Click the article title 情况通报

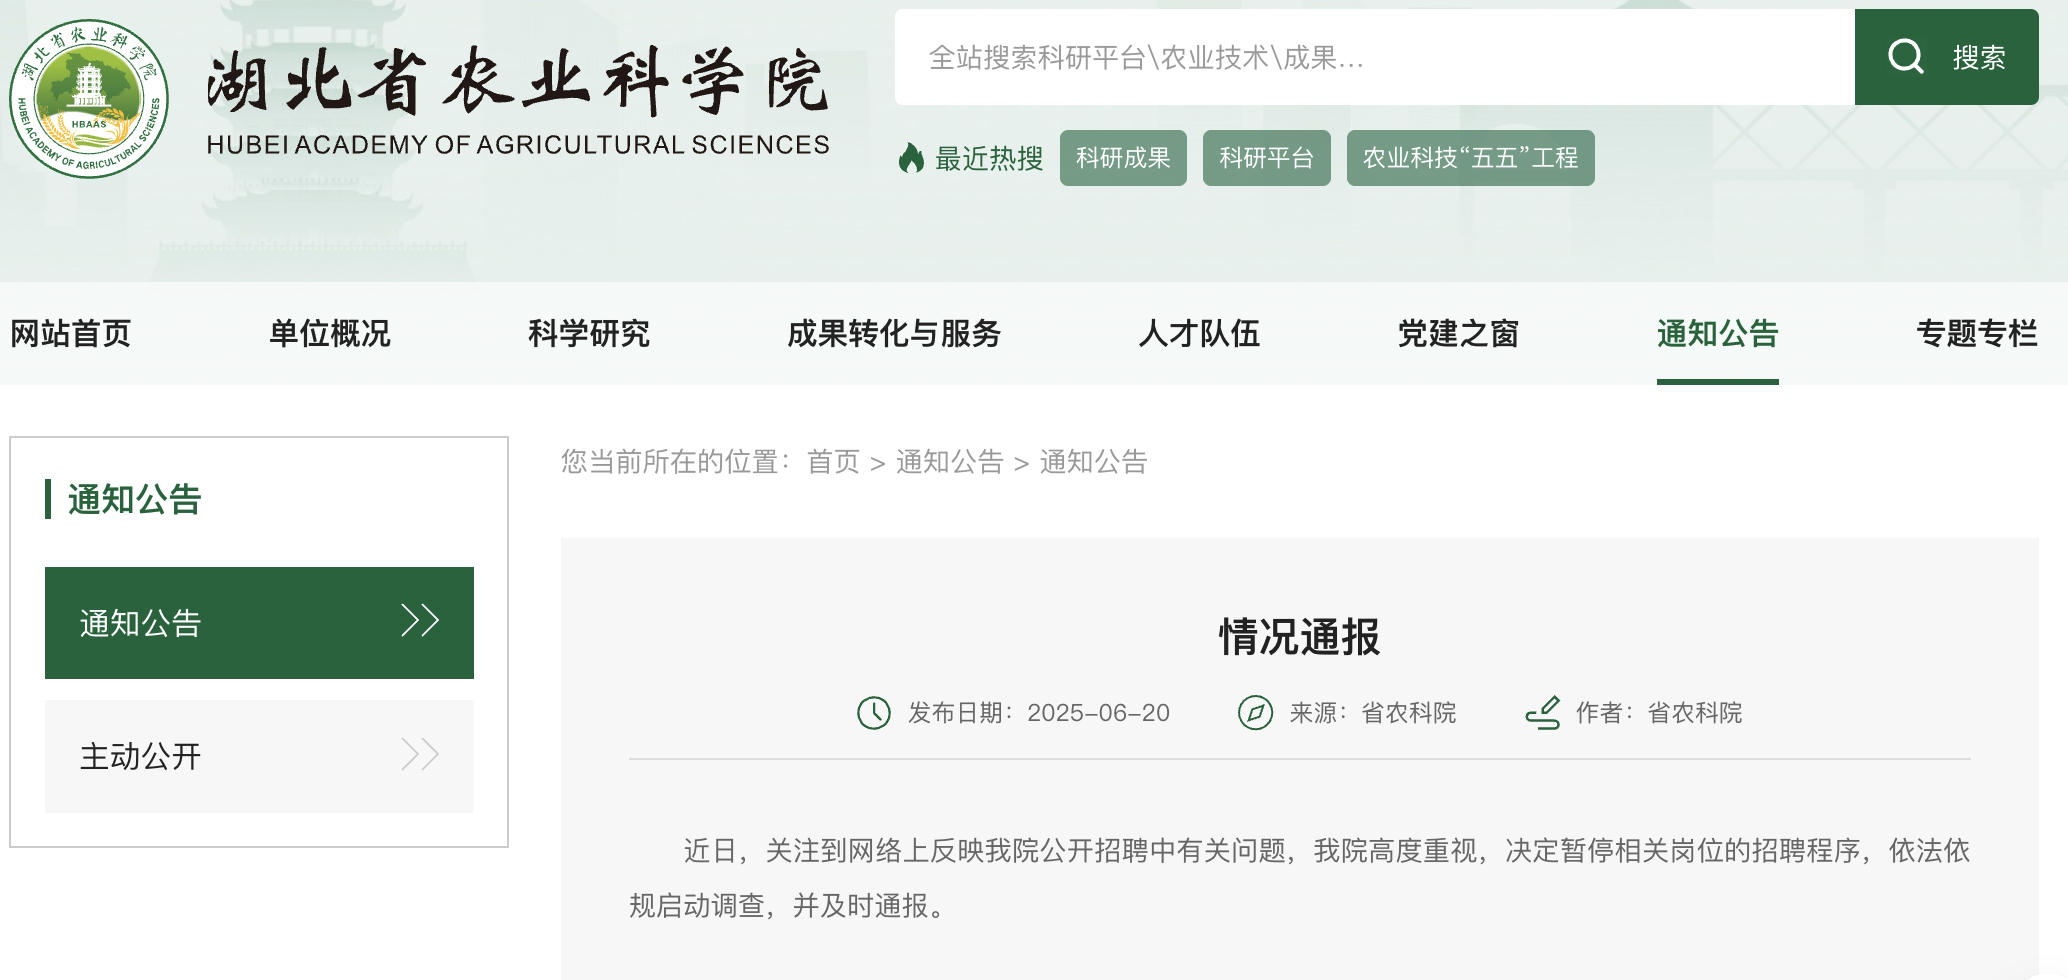[x=1299, y=637]
